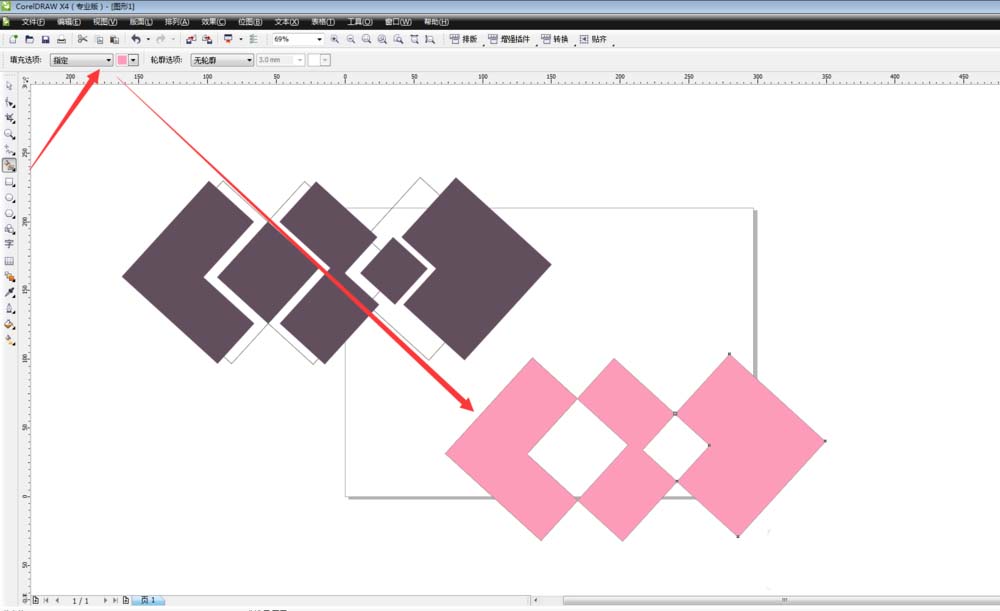The width and height of the screenshot is (1000, 611).
Task: Click the 转换 toolbar button
Action: click(554, 39)
